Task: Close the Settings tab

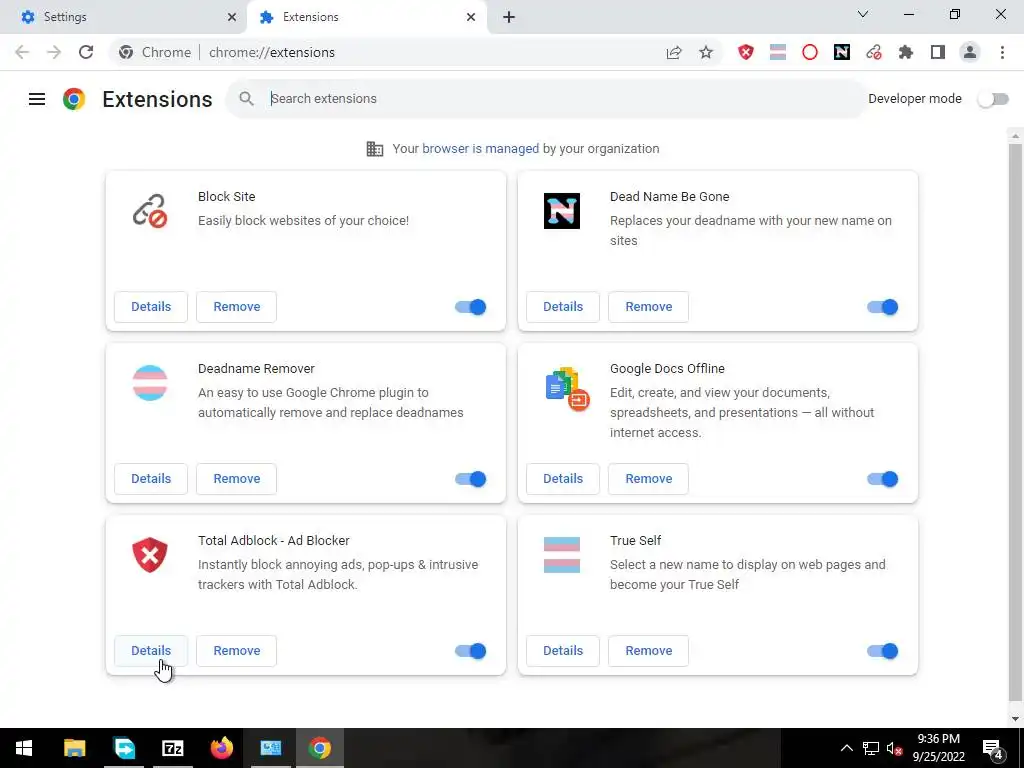Action: [232, 17]
